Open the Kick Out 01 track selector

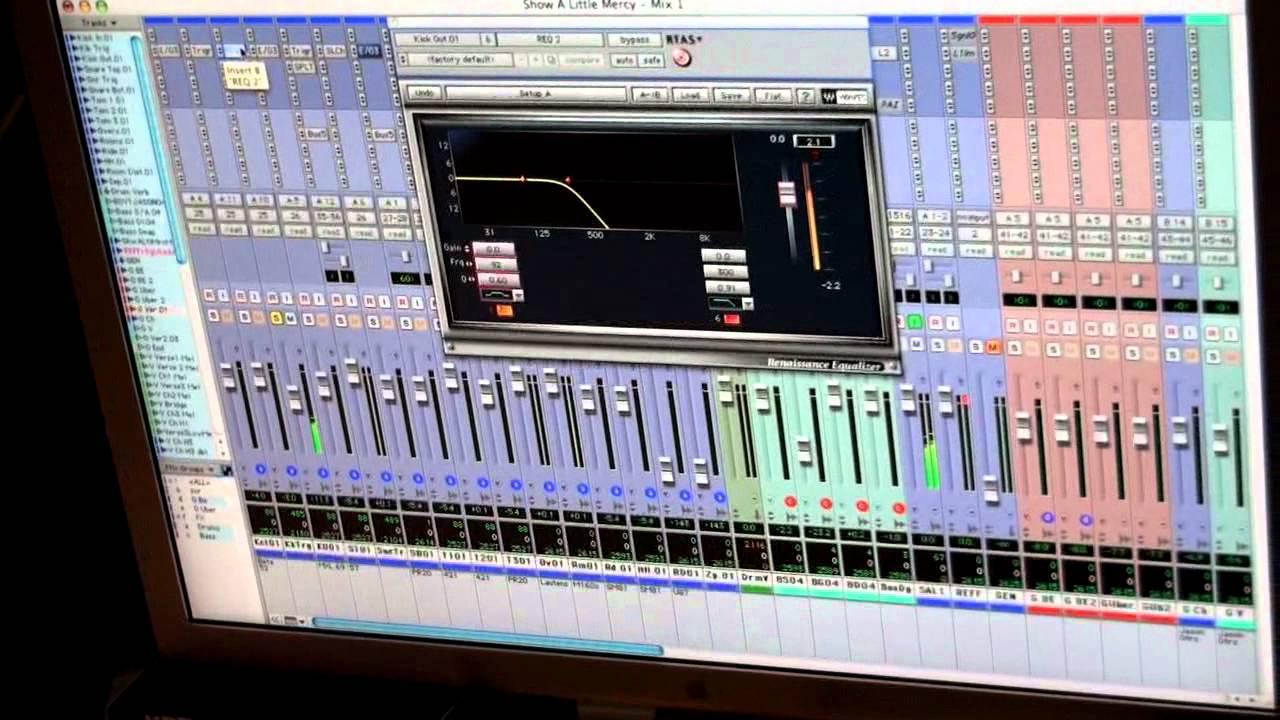coord(436,40)
